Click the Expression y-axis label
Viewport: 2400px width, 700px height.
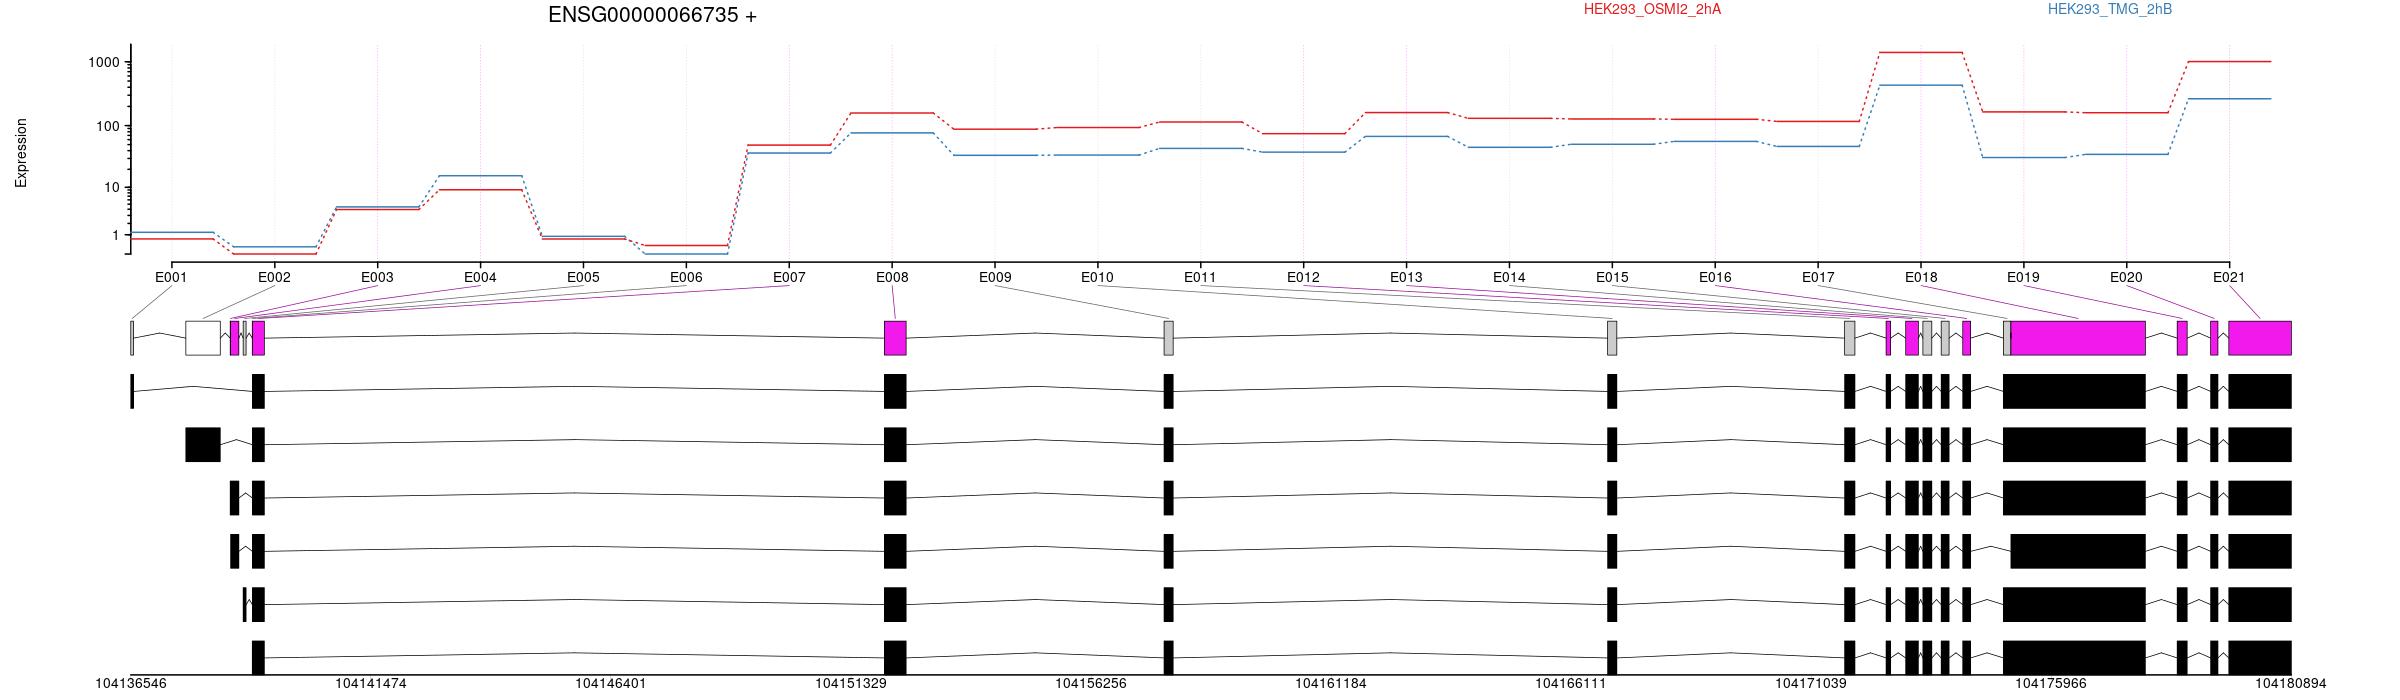(21, 153)
